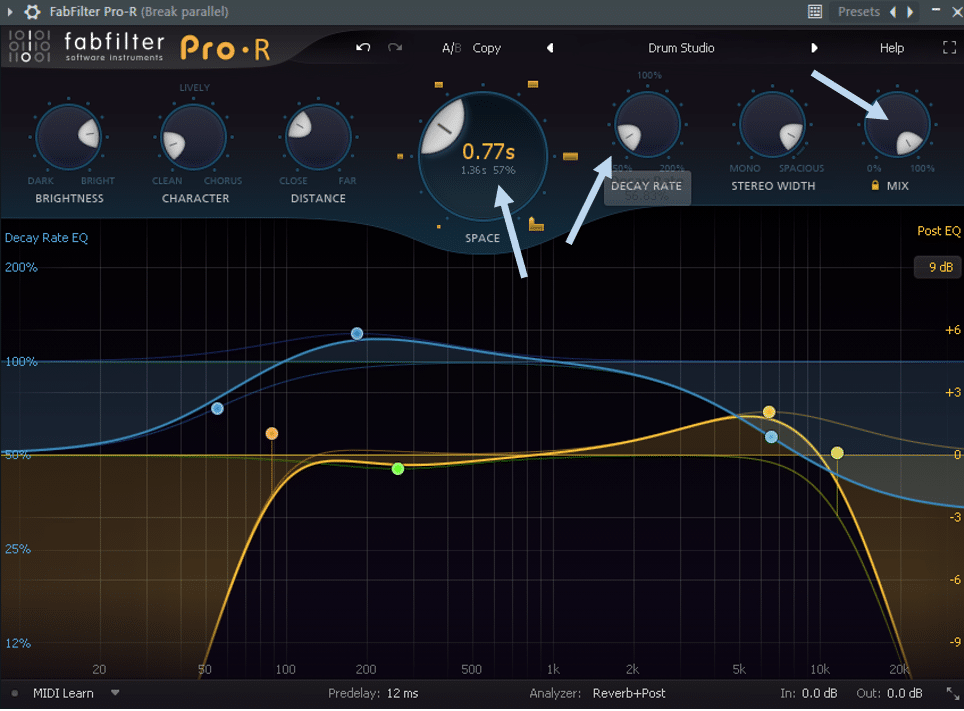The height and width of the screenshot is (711, 964).
Task: Undo the last change
Action: tap(363, 47)
